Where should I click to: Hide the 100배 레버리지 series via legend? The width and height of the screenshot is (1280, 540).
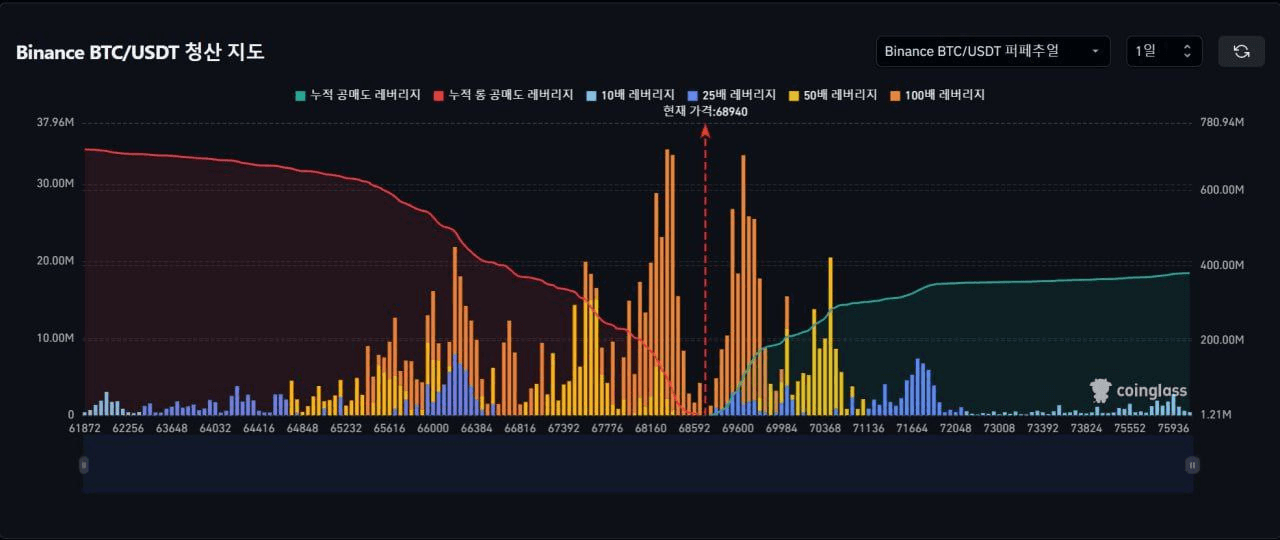tap(896, 95)
